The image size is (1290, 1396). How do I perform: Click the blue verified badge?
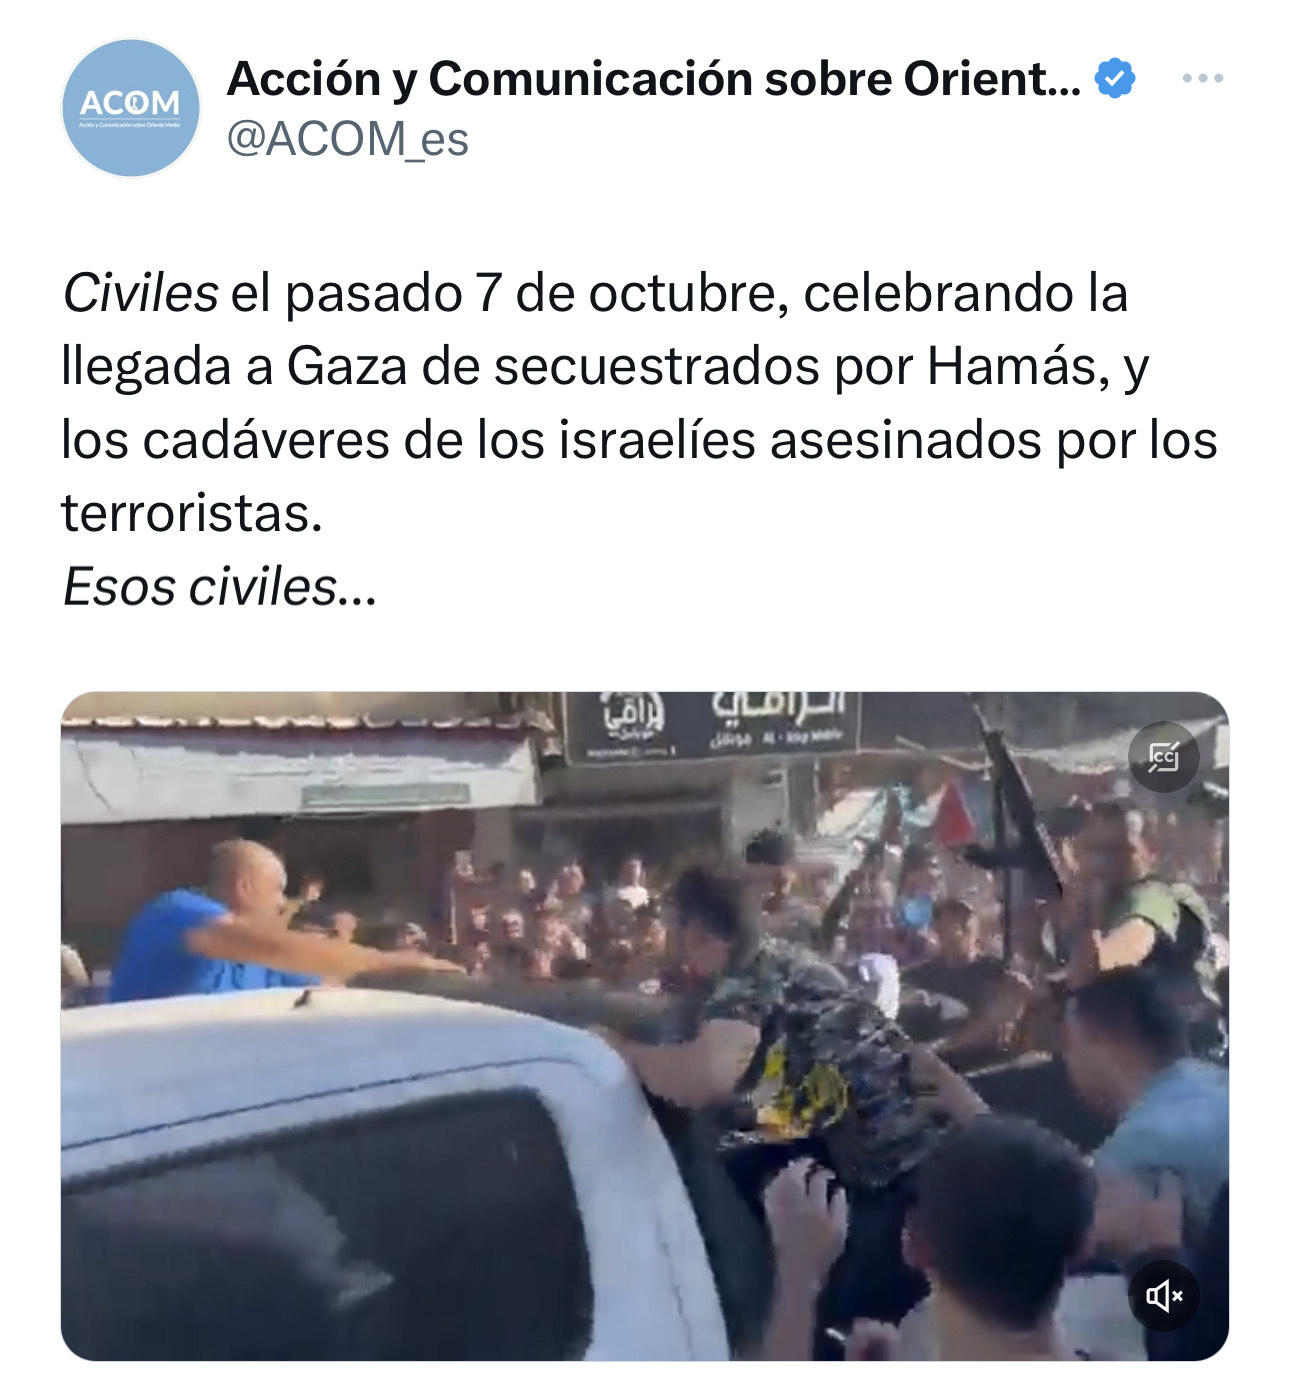(1115, 79)
